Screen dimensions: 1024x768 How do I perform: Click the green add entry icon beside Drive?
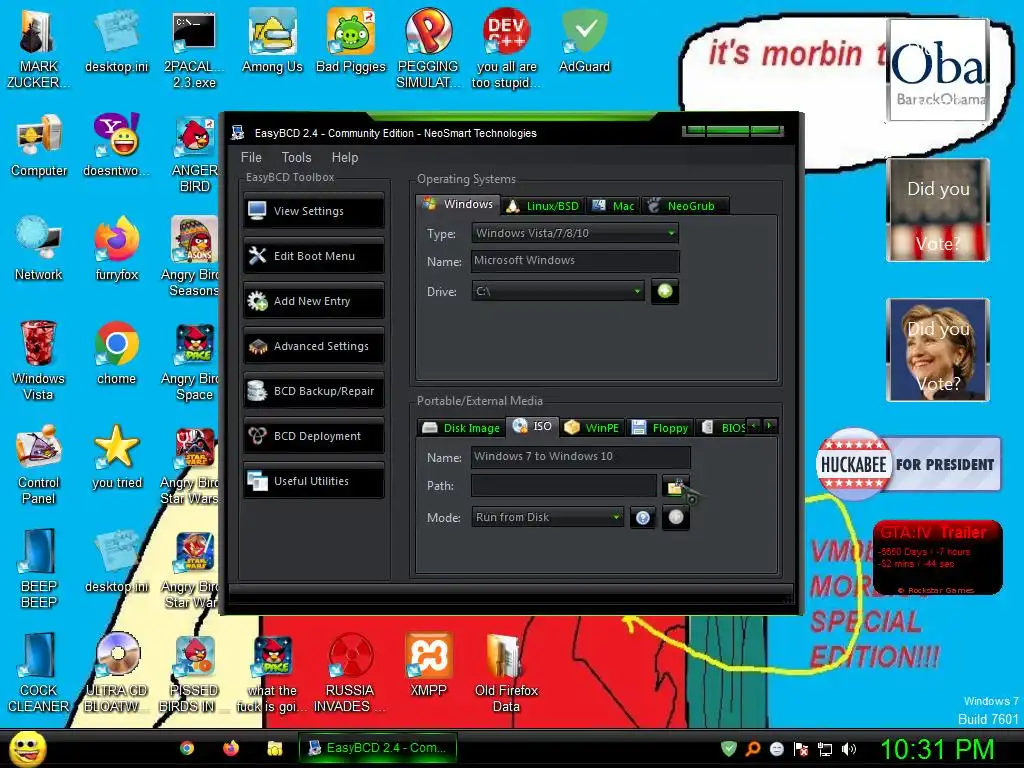pos(665,291)
